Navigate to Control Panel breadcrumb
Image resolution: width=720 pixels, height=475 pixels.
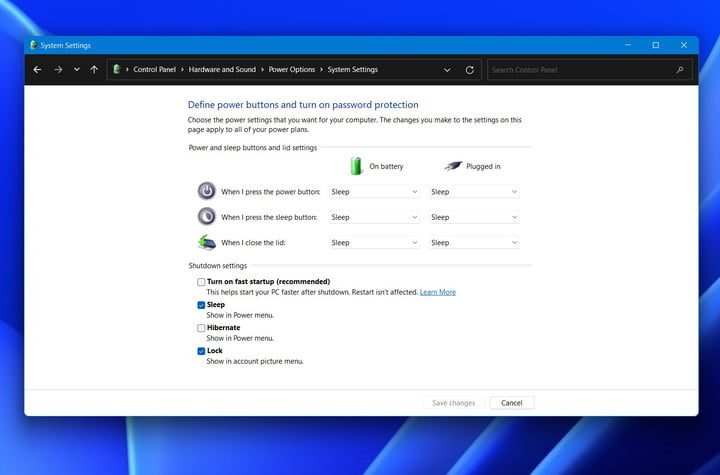point(154,69)
